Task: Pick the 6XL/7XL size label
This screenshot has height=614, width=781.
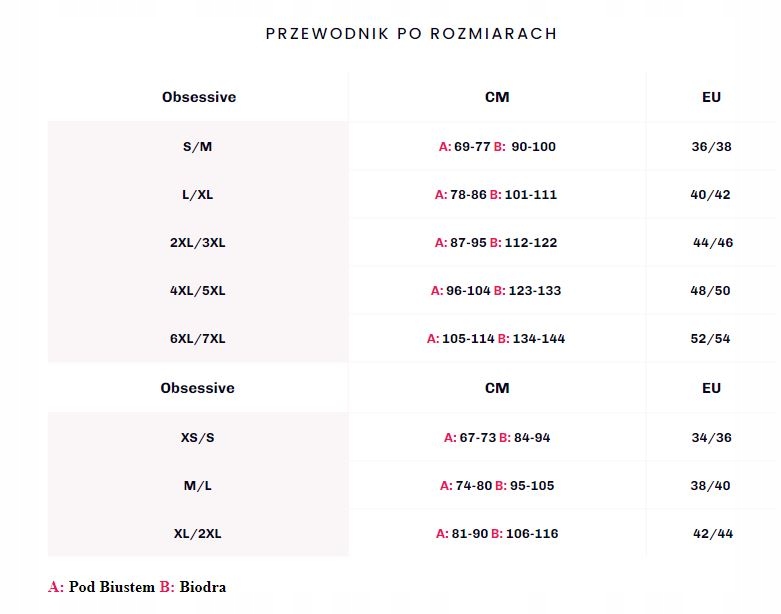Action: pos(198,338)
